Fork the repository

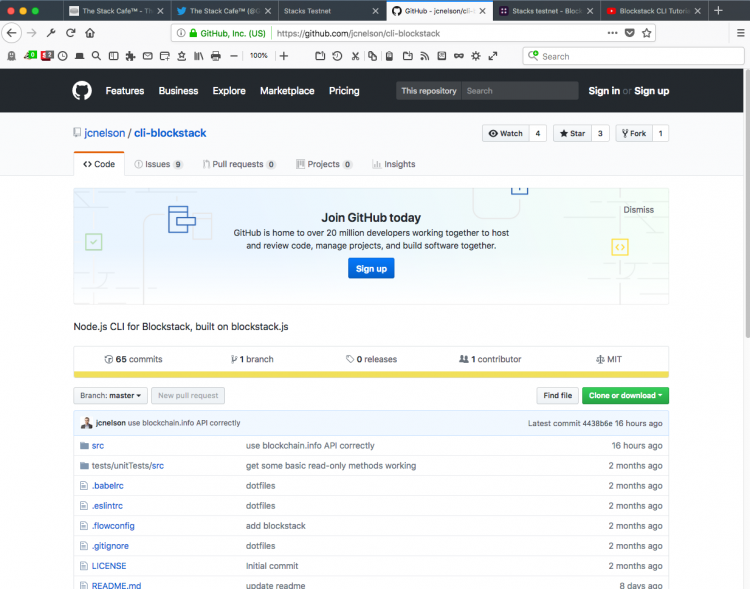coord(634,133)
